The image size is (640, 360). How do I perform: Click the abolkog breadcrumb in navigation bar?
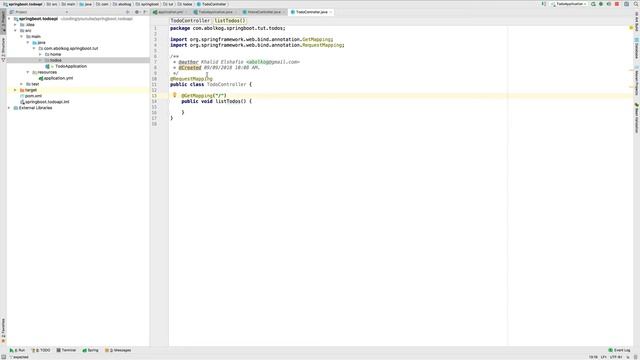(122, 4)
